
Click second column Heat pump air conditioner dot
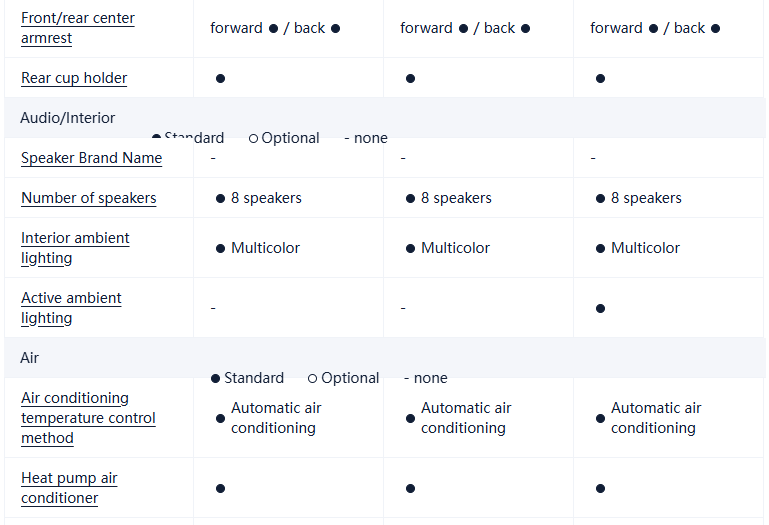coord(410,488)
